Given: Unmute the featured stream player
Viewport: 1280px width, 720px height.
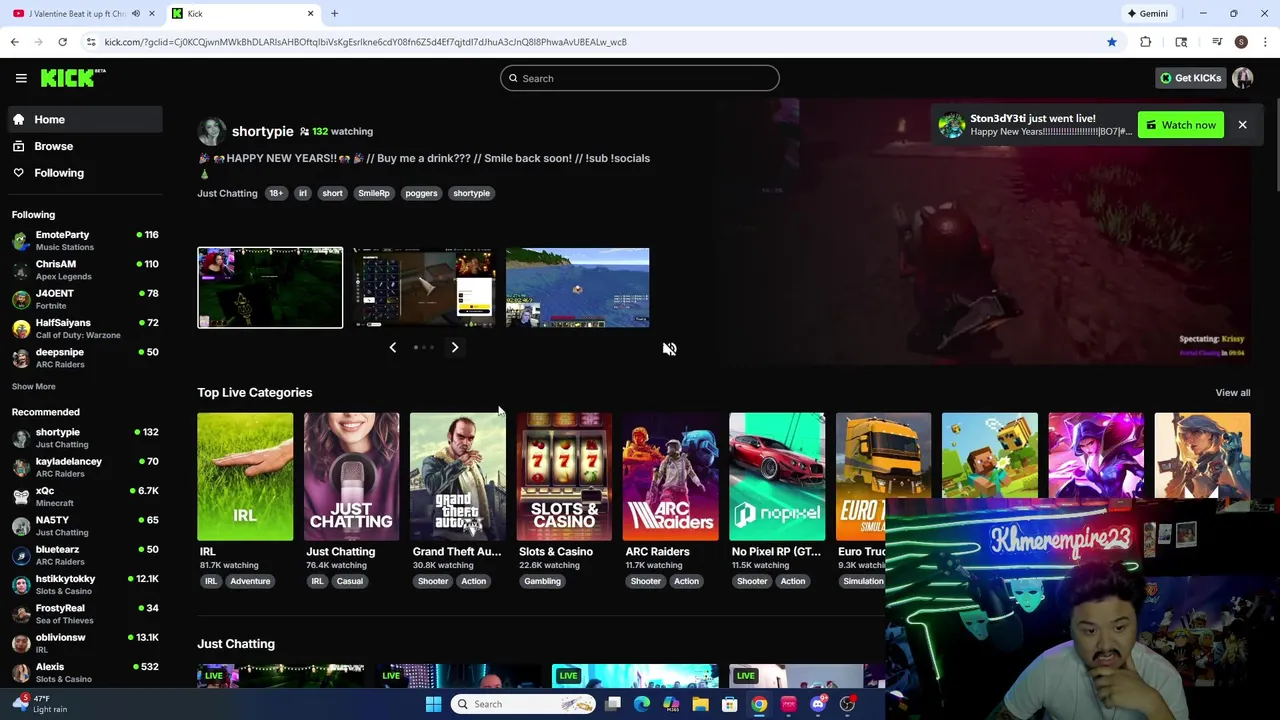Looking at the screenshot, I should 669,349.
